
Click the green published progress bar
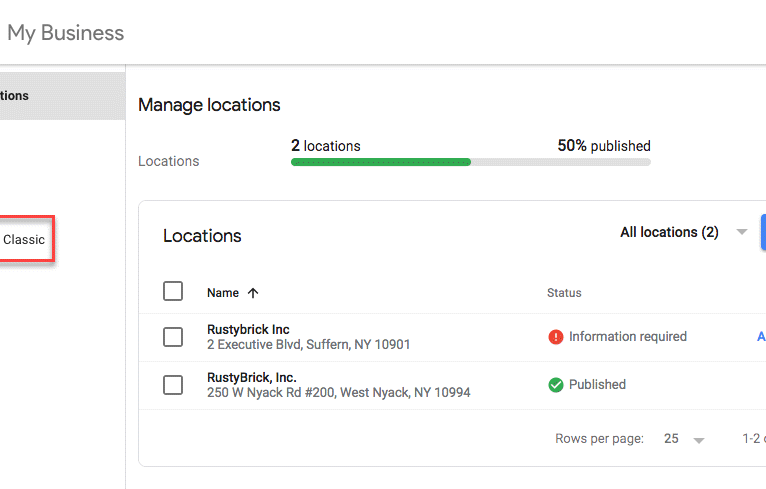[x=381, y=162]
